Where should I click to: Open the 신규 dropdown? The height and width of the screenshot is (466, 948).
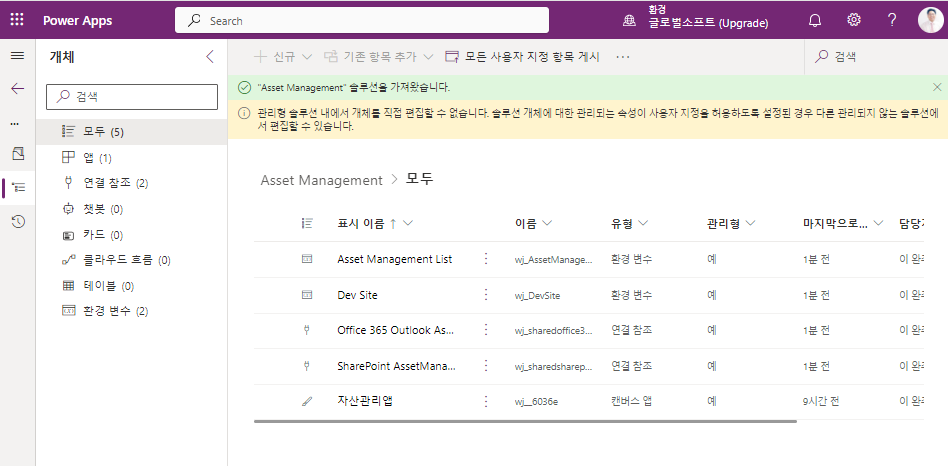282,57
